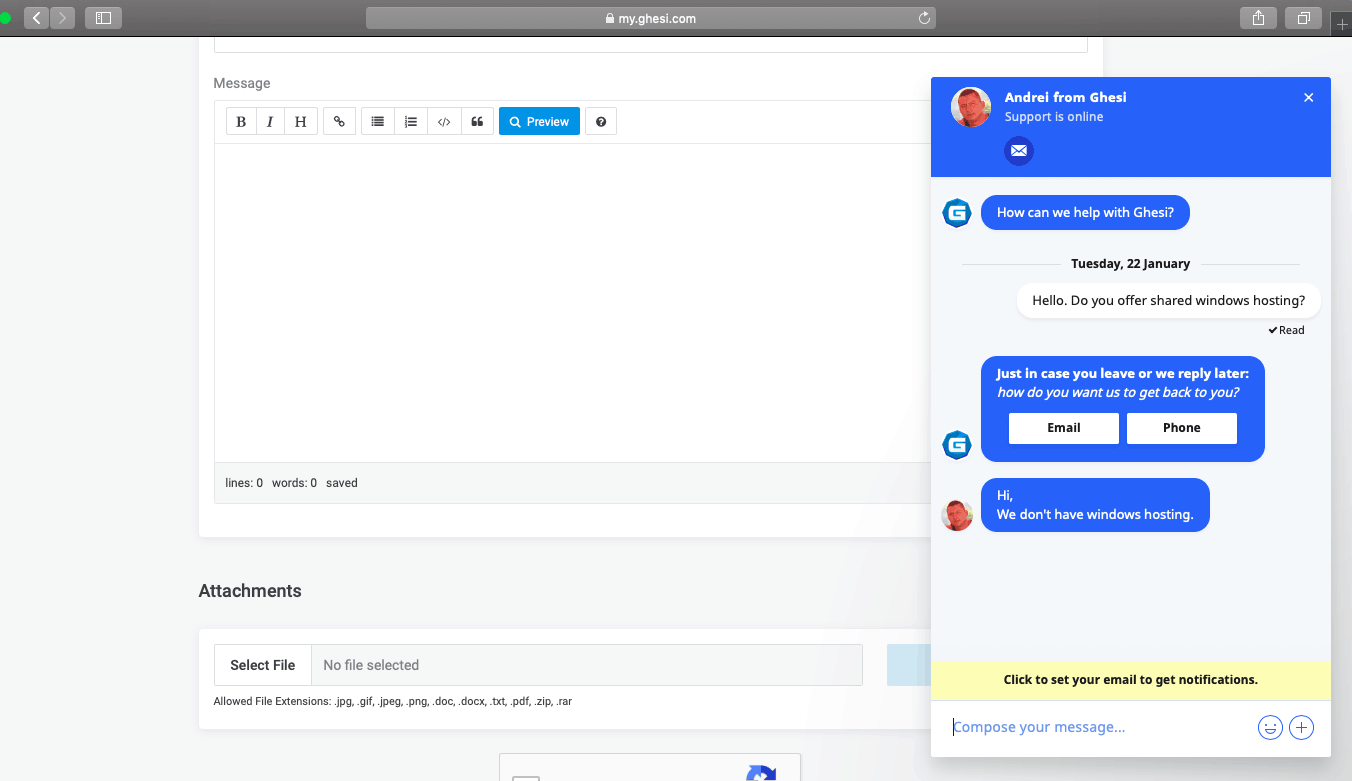Screen dimensions: 1352x781
Task: Click the set email notifications yellow banner
Action: point(1131,680)
